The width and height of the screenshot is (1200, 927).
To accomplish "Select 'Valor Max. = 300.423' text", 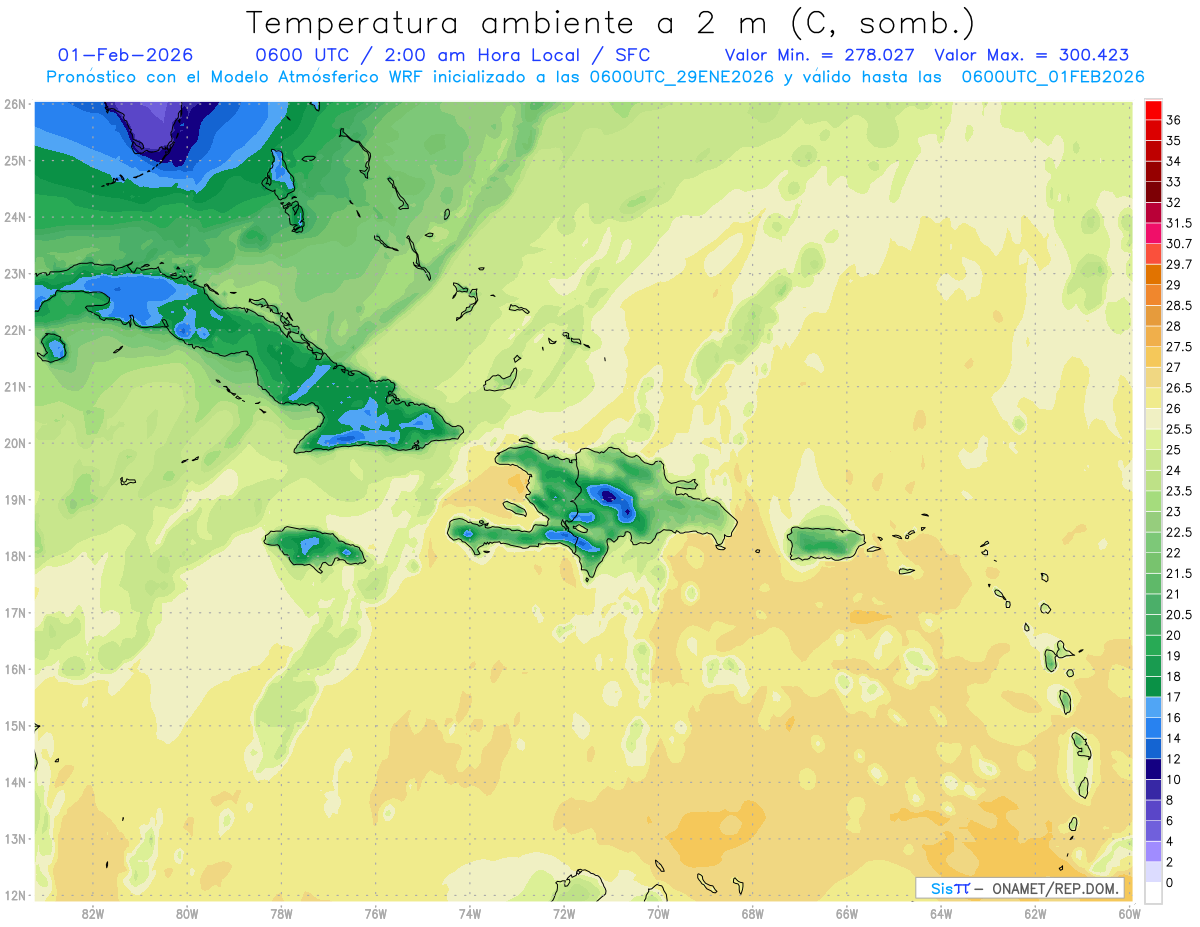I will pos(1031,55).
